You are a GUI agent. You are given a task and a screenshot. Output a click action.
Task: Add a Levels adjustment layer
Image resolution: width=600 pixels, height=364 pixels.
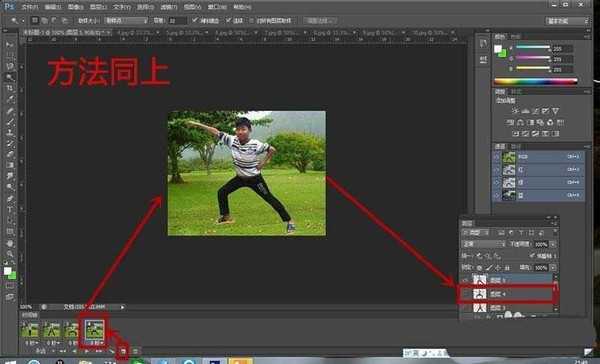coord(526,111)
